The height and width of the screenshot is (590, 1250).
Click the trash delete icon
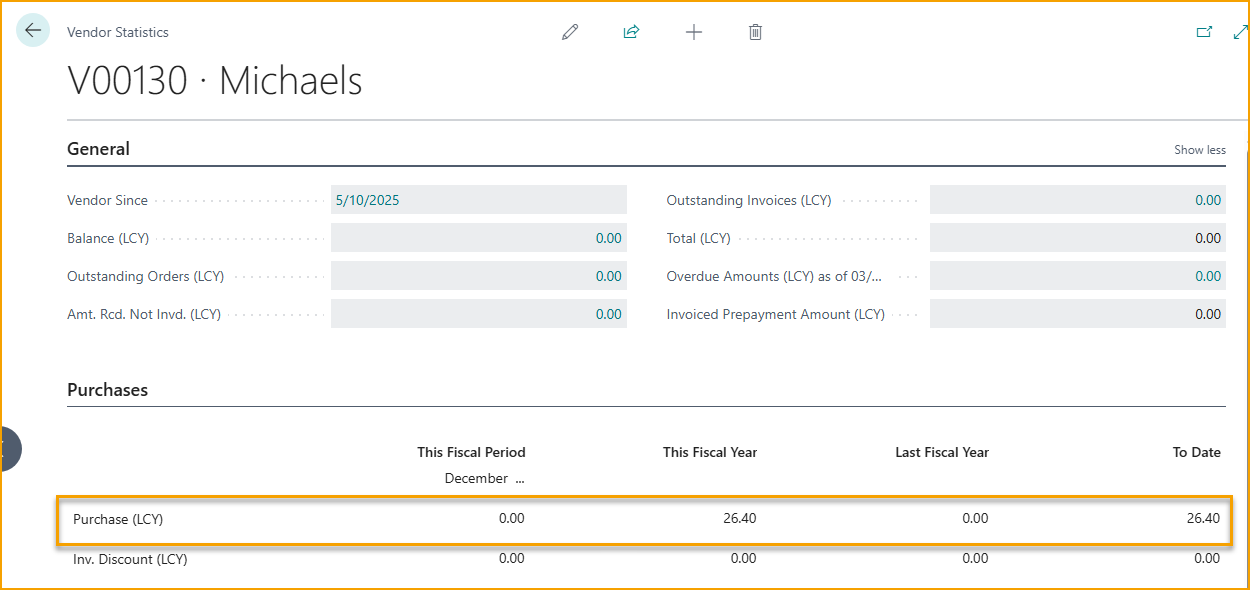[x=755, y=32]
